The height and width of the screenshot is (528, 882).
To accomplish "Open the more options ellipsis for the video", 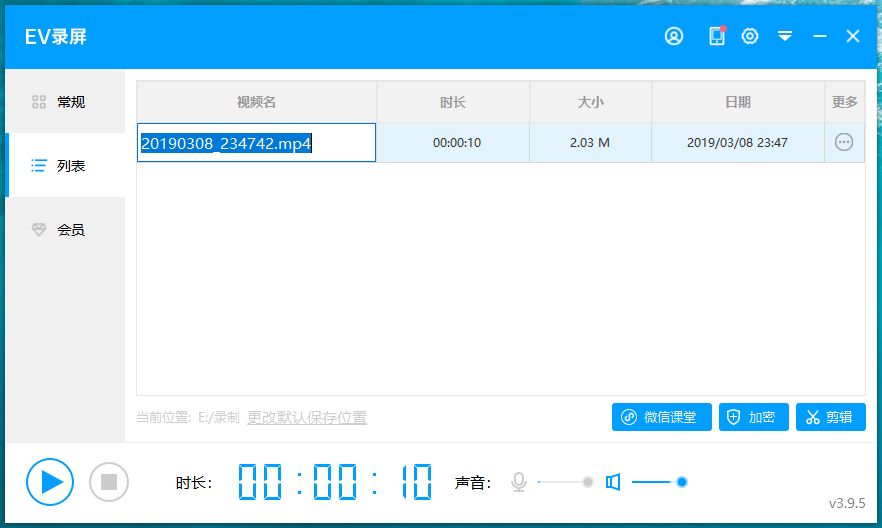I will pyautogui.click(x=844, y=142).
